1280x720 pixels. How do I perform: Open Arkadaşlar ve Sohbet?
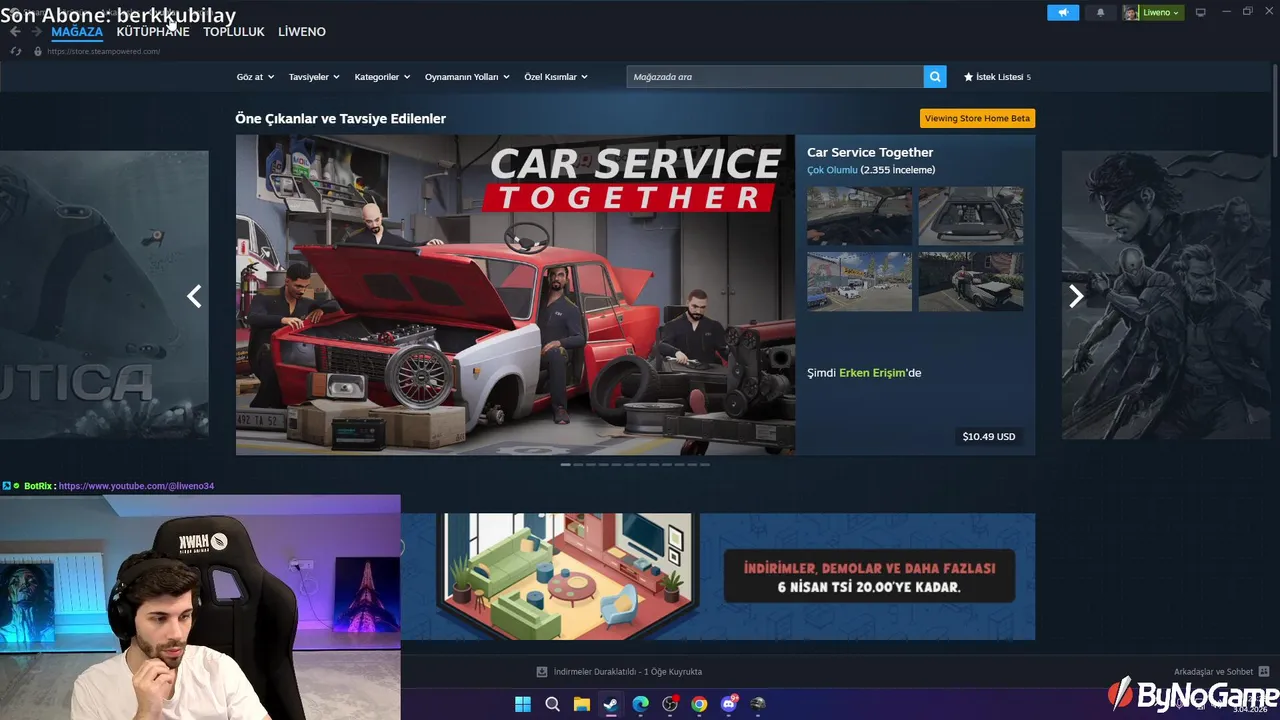coord(1213,672)
